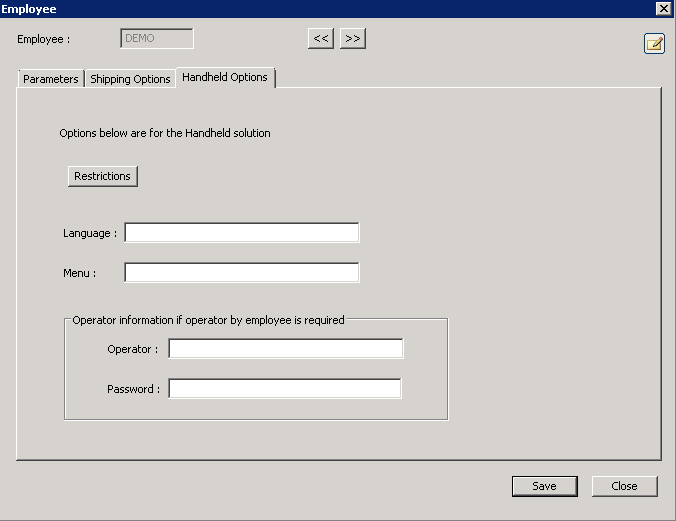Click the "Language :" label
676x521 pixels.
[x=90, y=233]
